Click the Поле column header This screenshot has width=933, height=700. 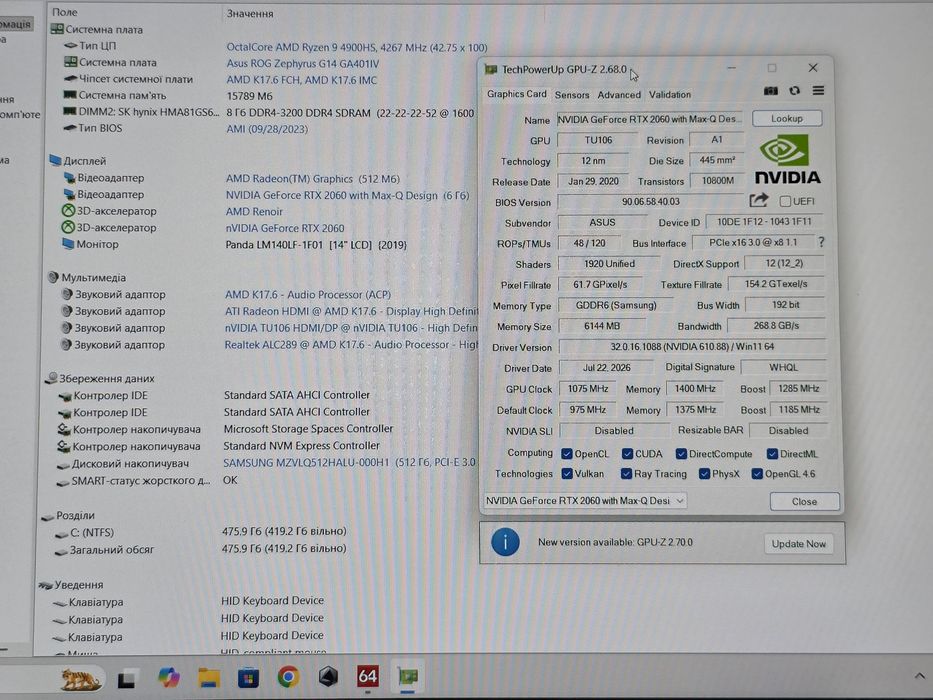pos(65,12)
